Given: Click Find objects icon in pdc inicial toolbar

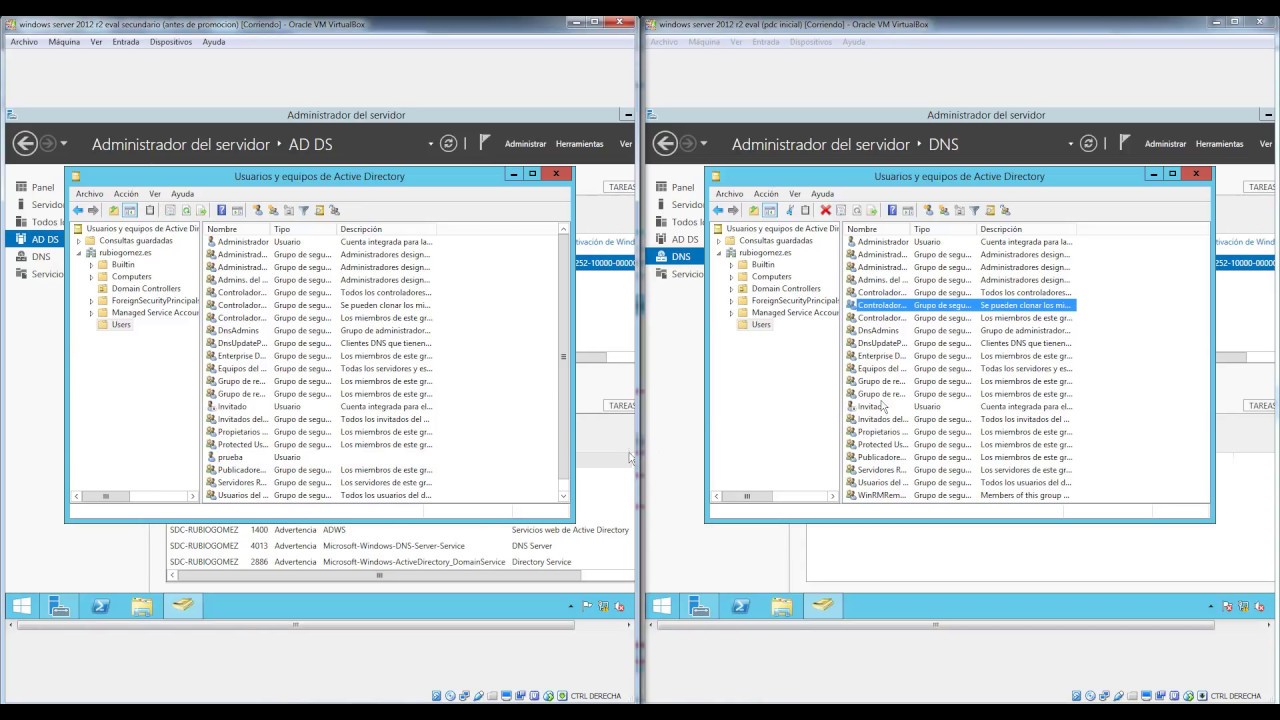Looking at the screenshot, I should pos(990,210).
